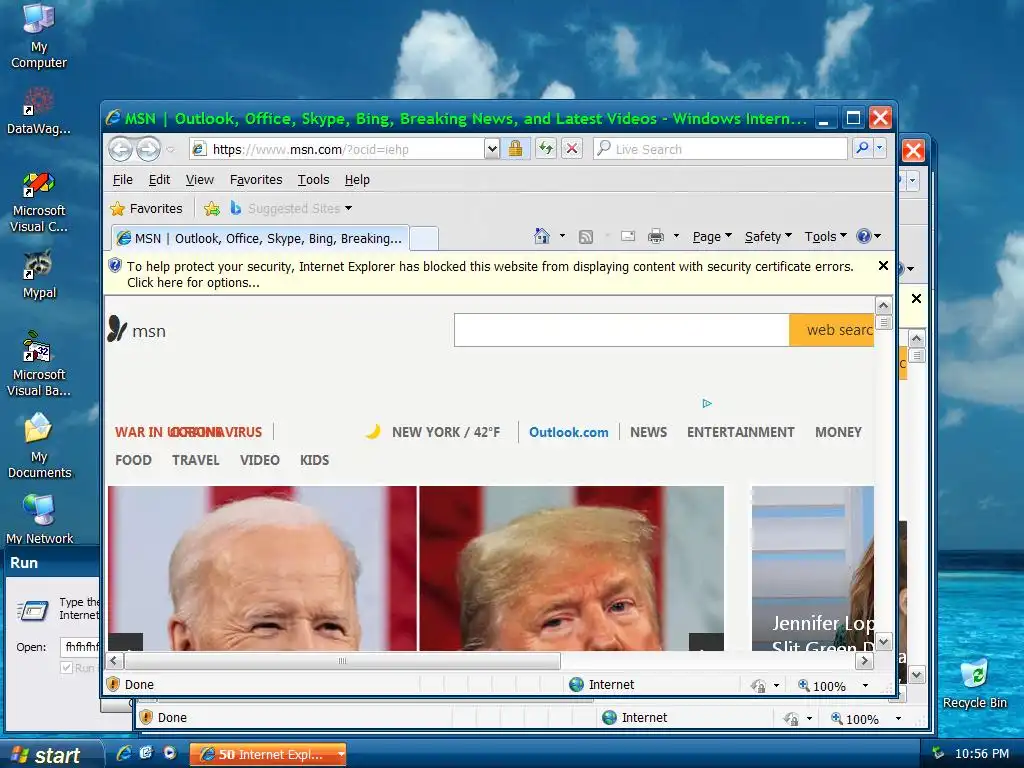Click the Live Search magnifier button
Viewport: 1024px width, 768px height.
[x=862, y=148]
